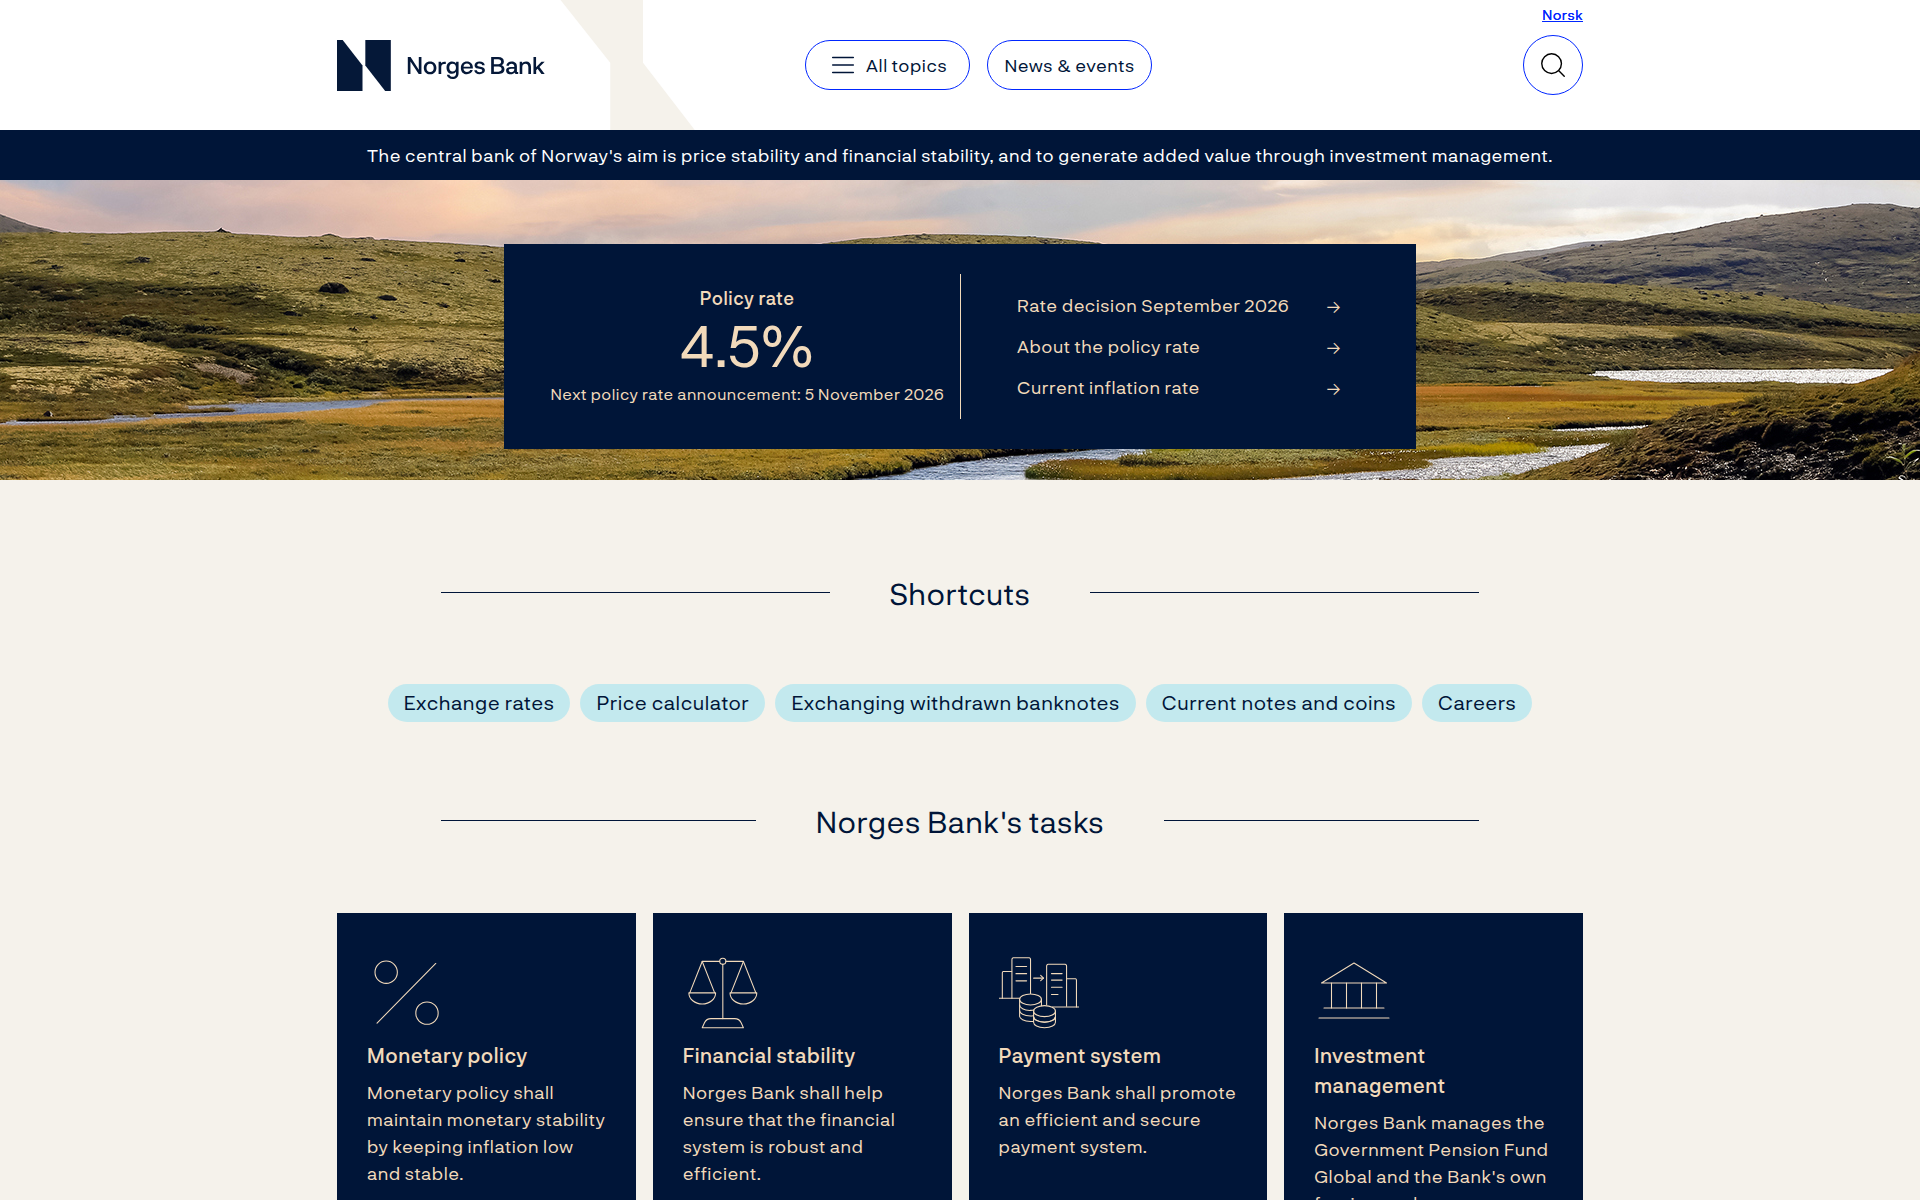The image size is (1920, 1200).
Task: Open the Investment management heading
Action: pos(1379,1071)
